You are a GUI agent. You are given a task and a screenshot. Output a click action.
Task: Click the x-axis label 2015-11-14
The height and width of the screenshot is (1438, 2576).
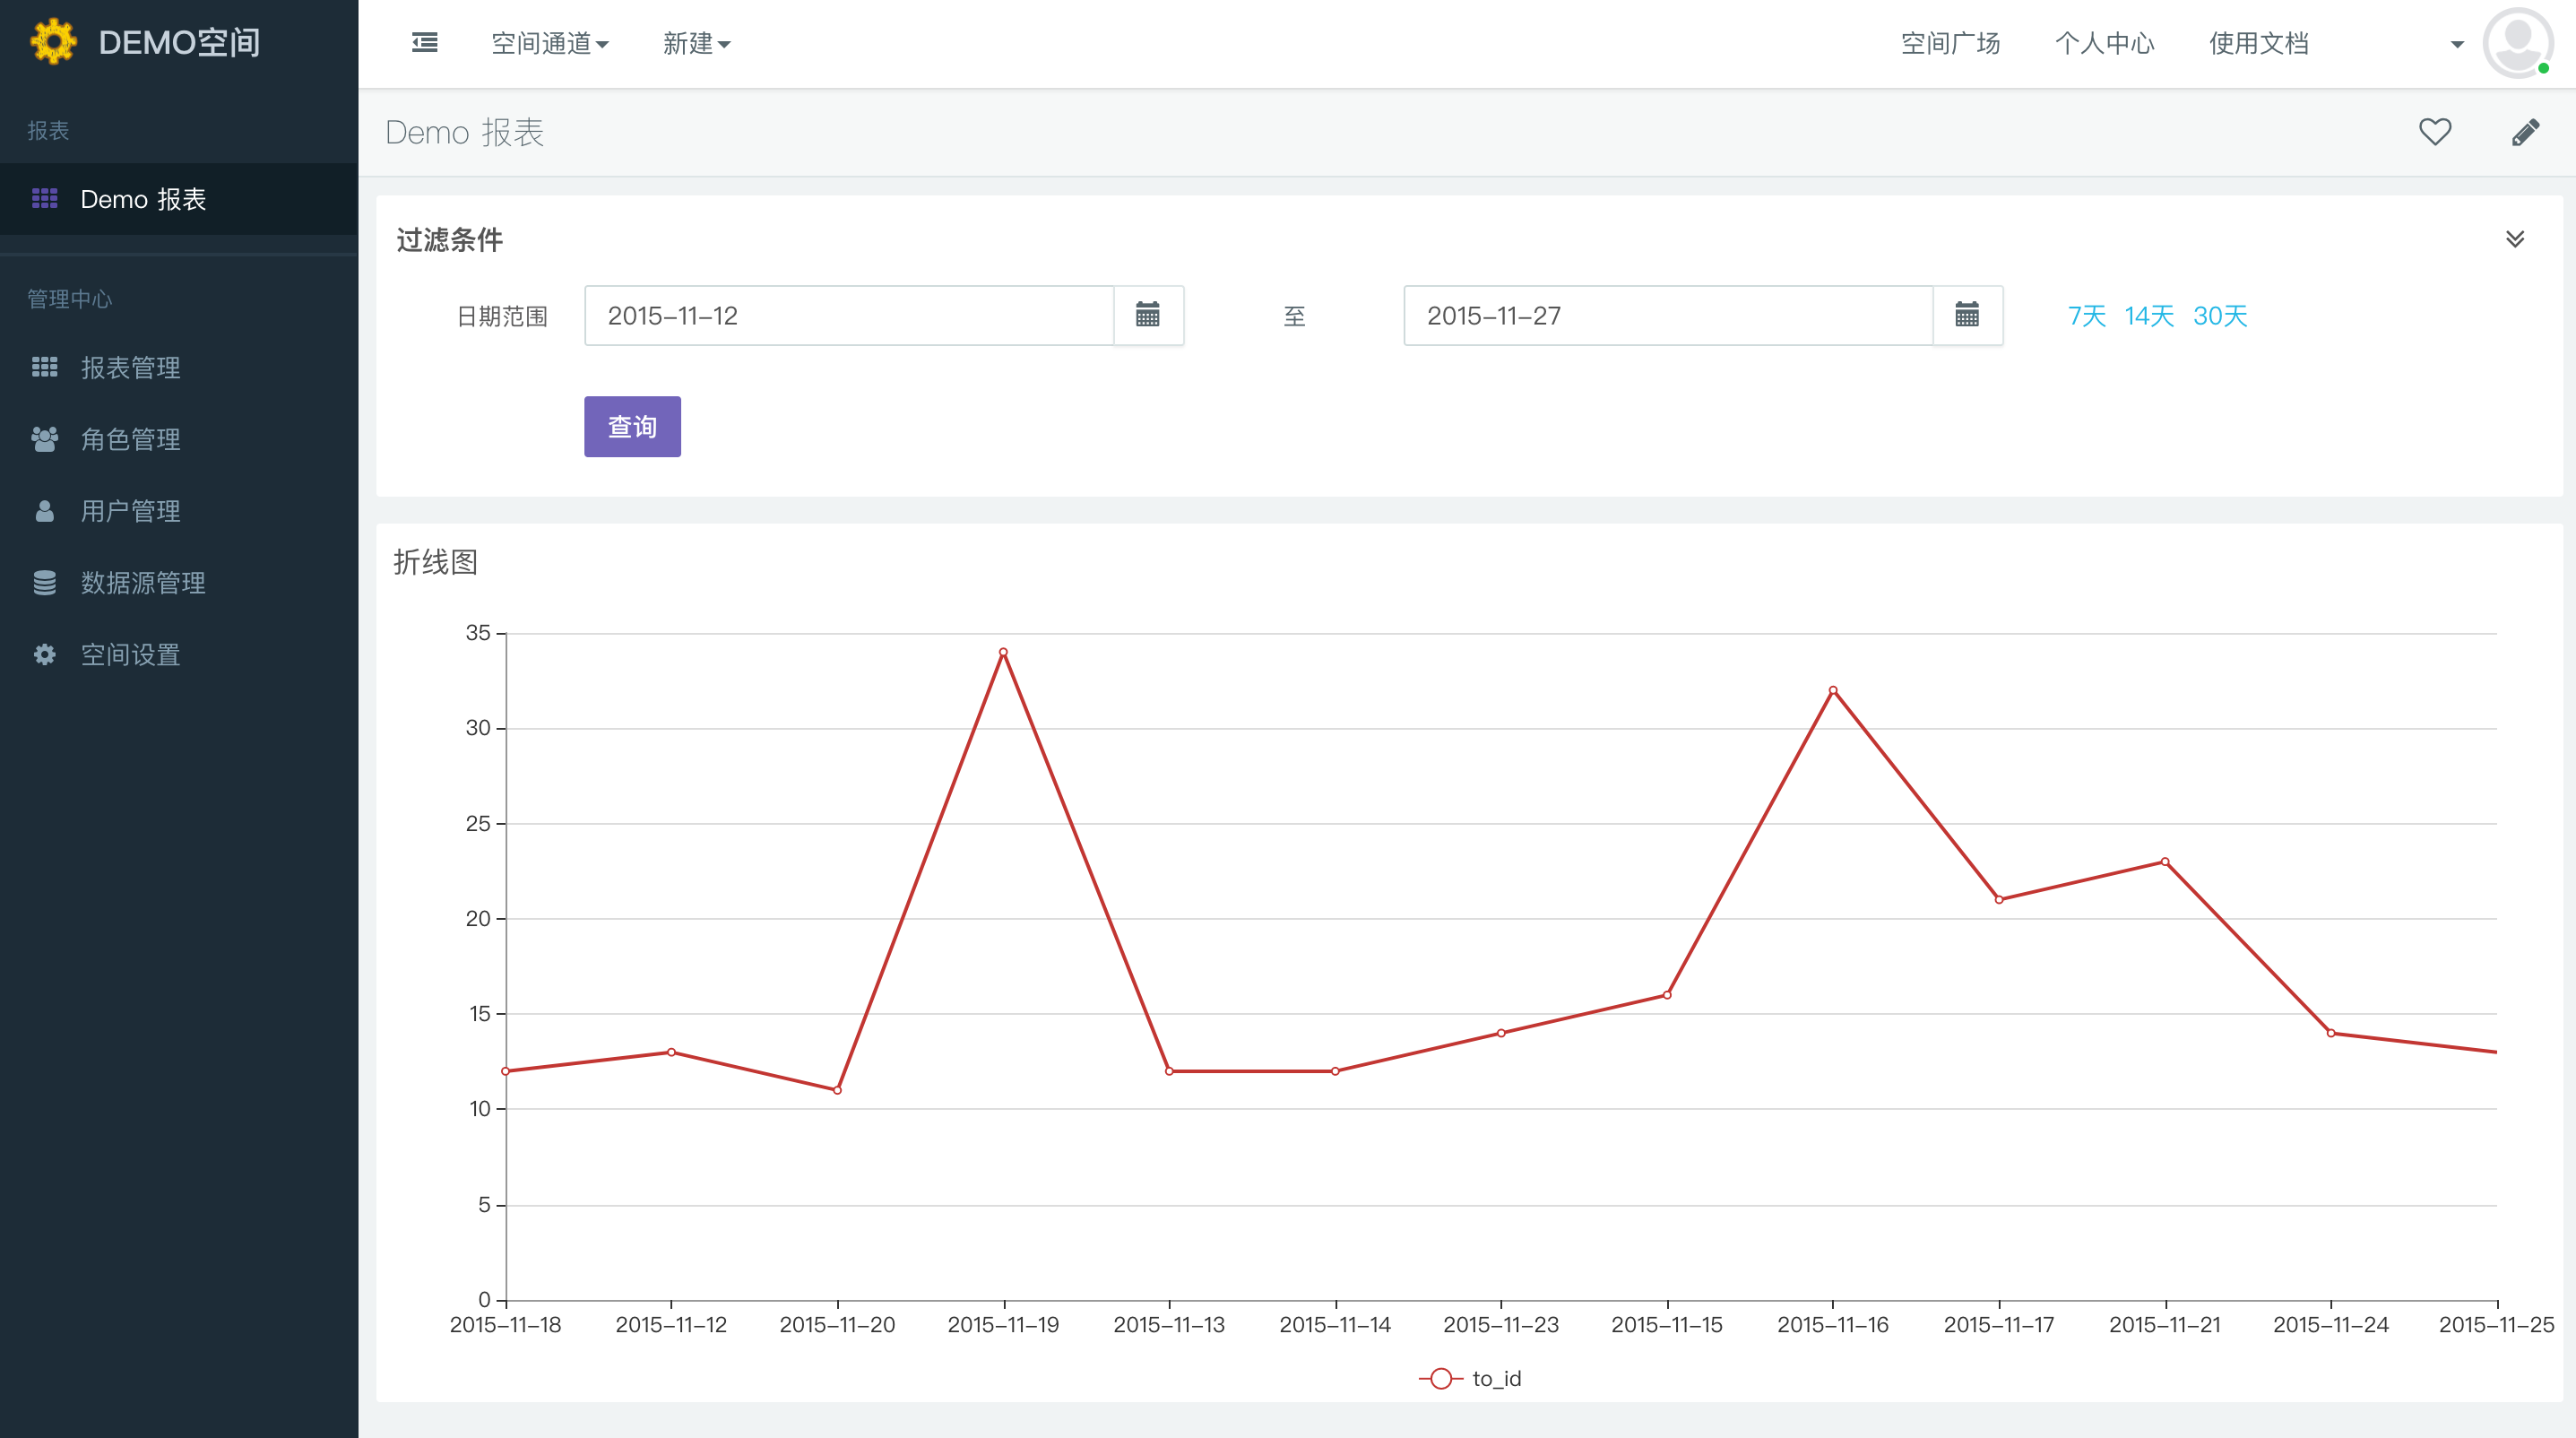[x=1335, y=1325]
